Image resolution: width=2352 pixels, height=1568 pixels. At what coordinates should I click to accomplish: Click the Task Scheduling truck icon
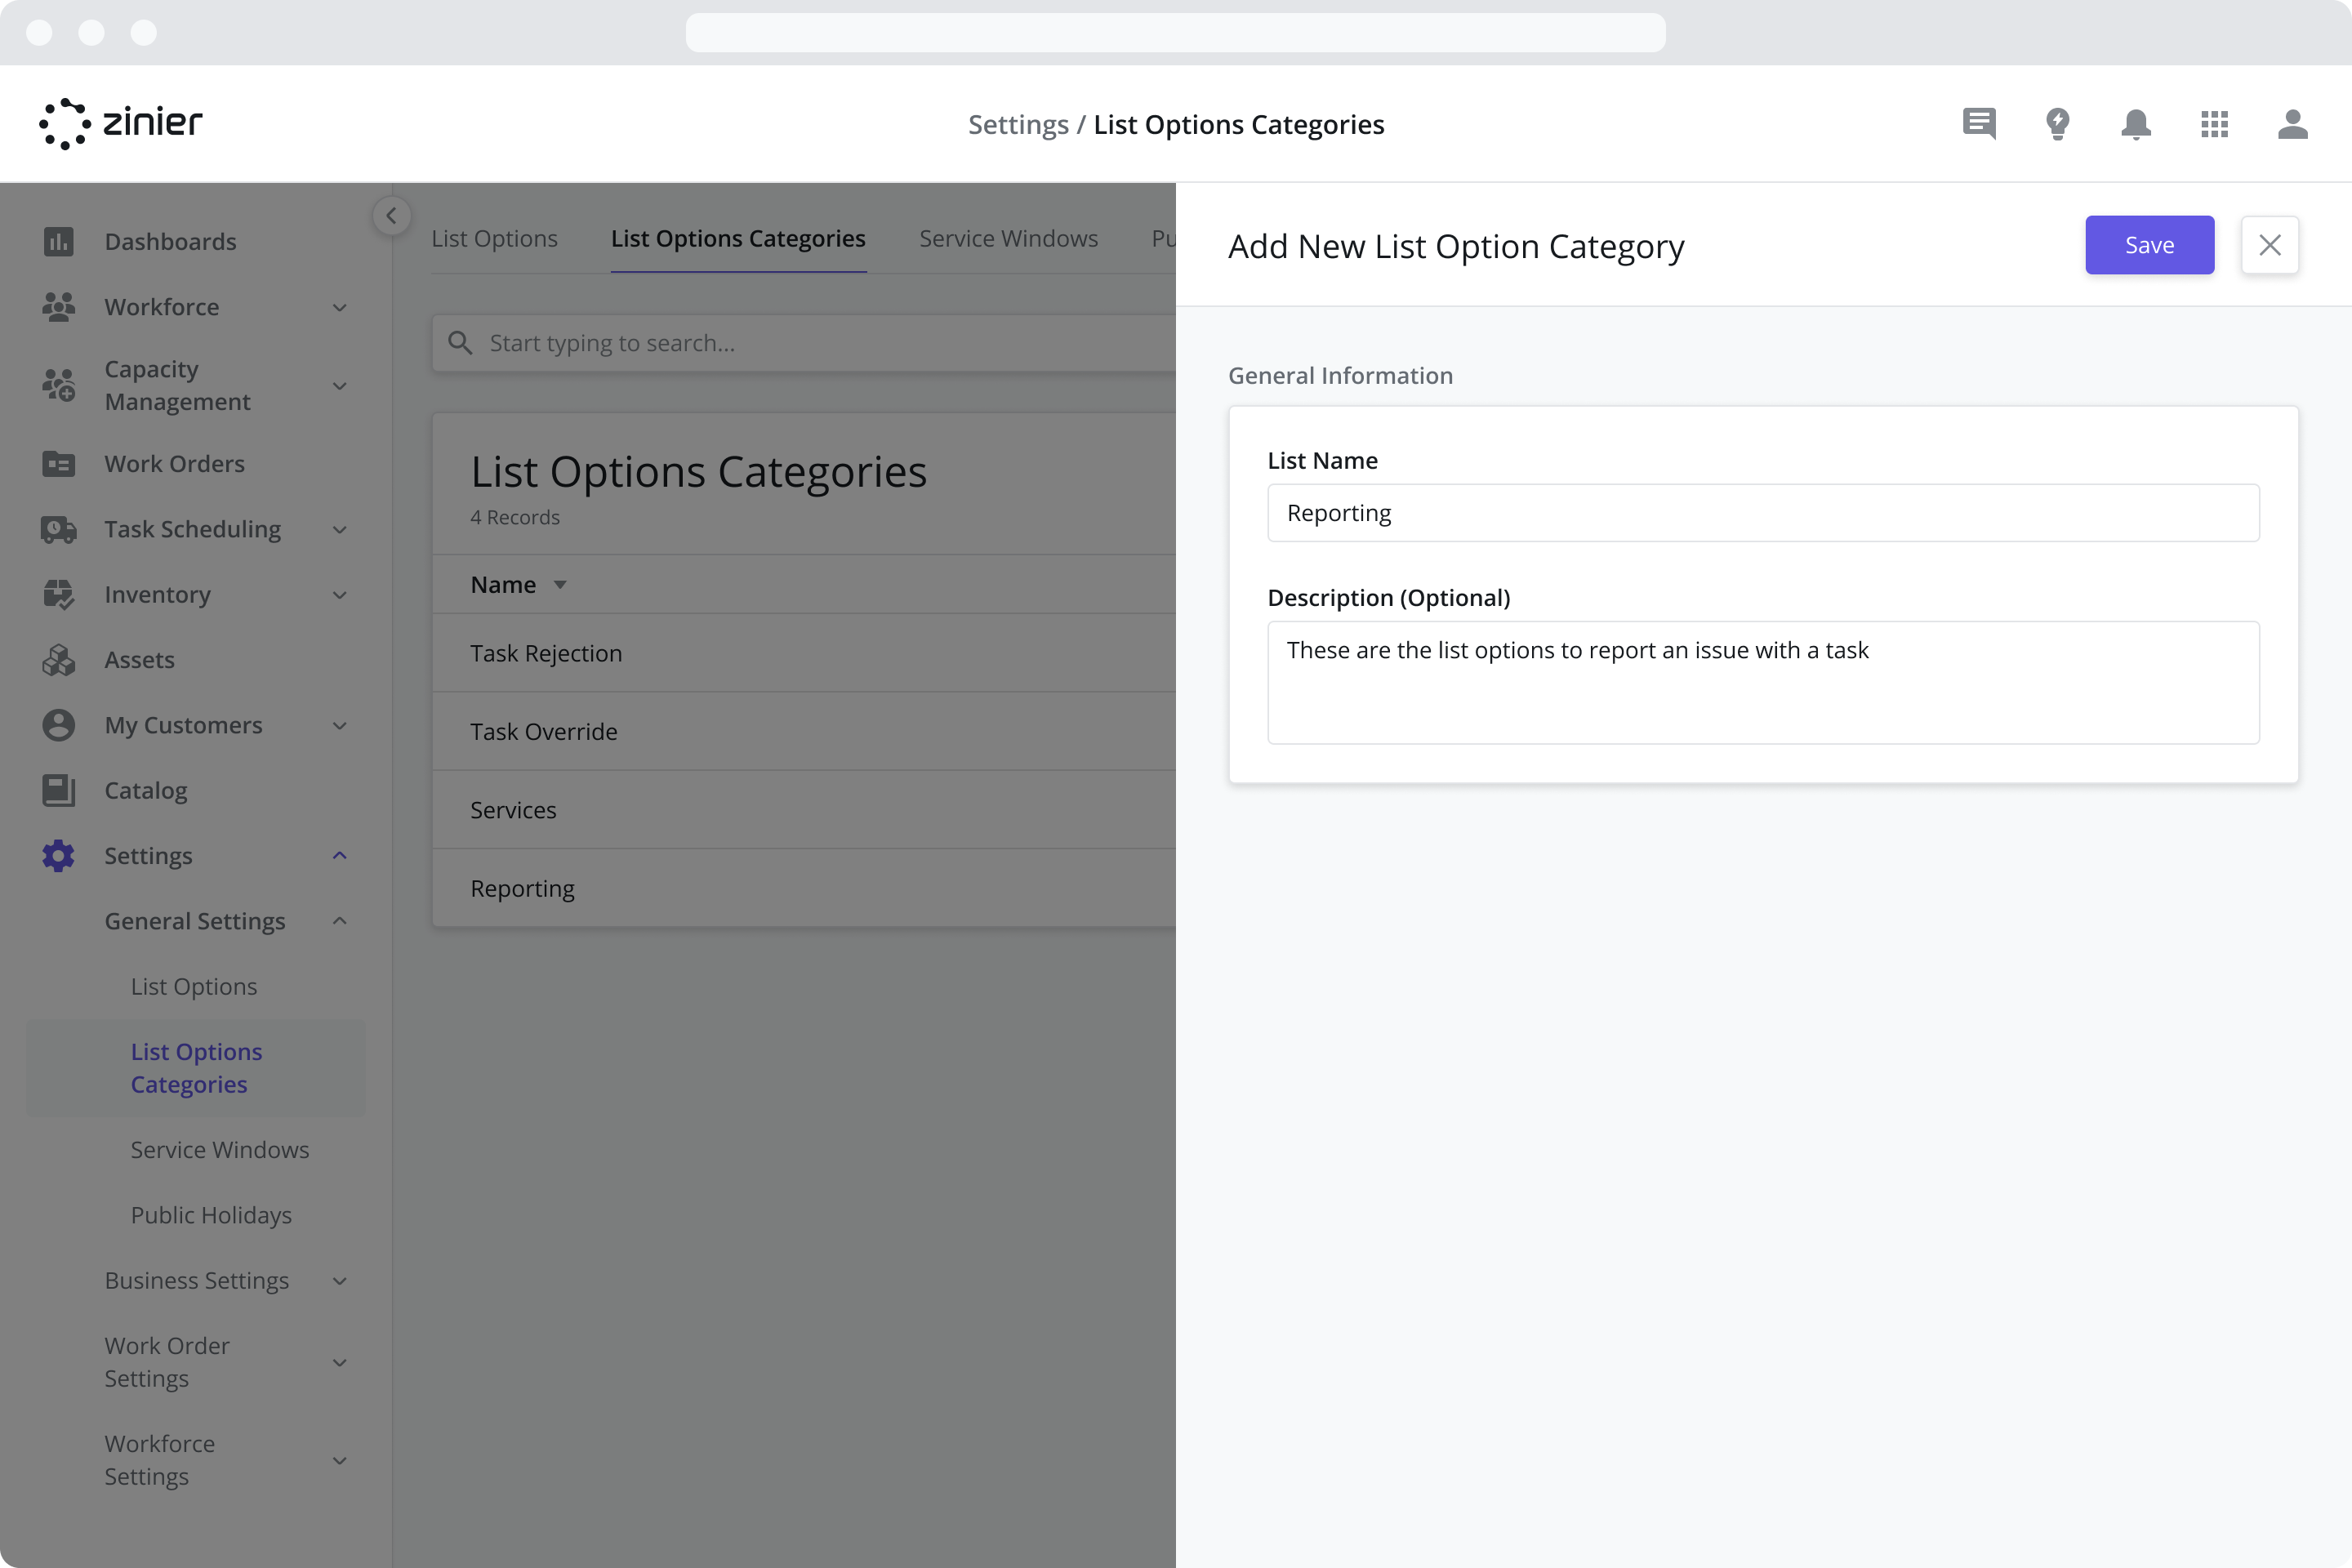click(59, 529)
